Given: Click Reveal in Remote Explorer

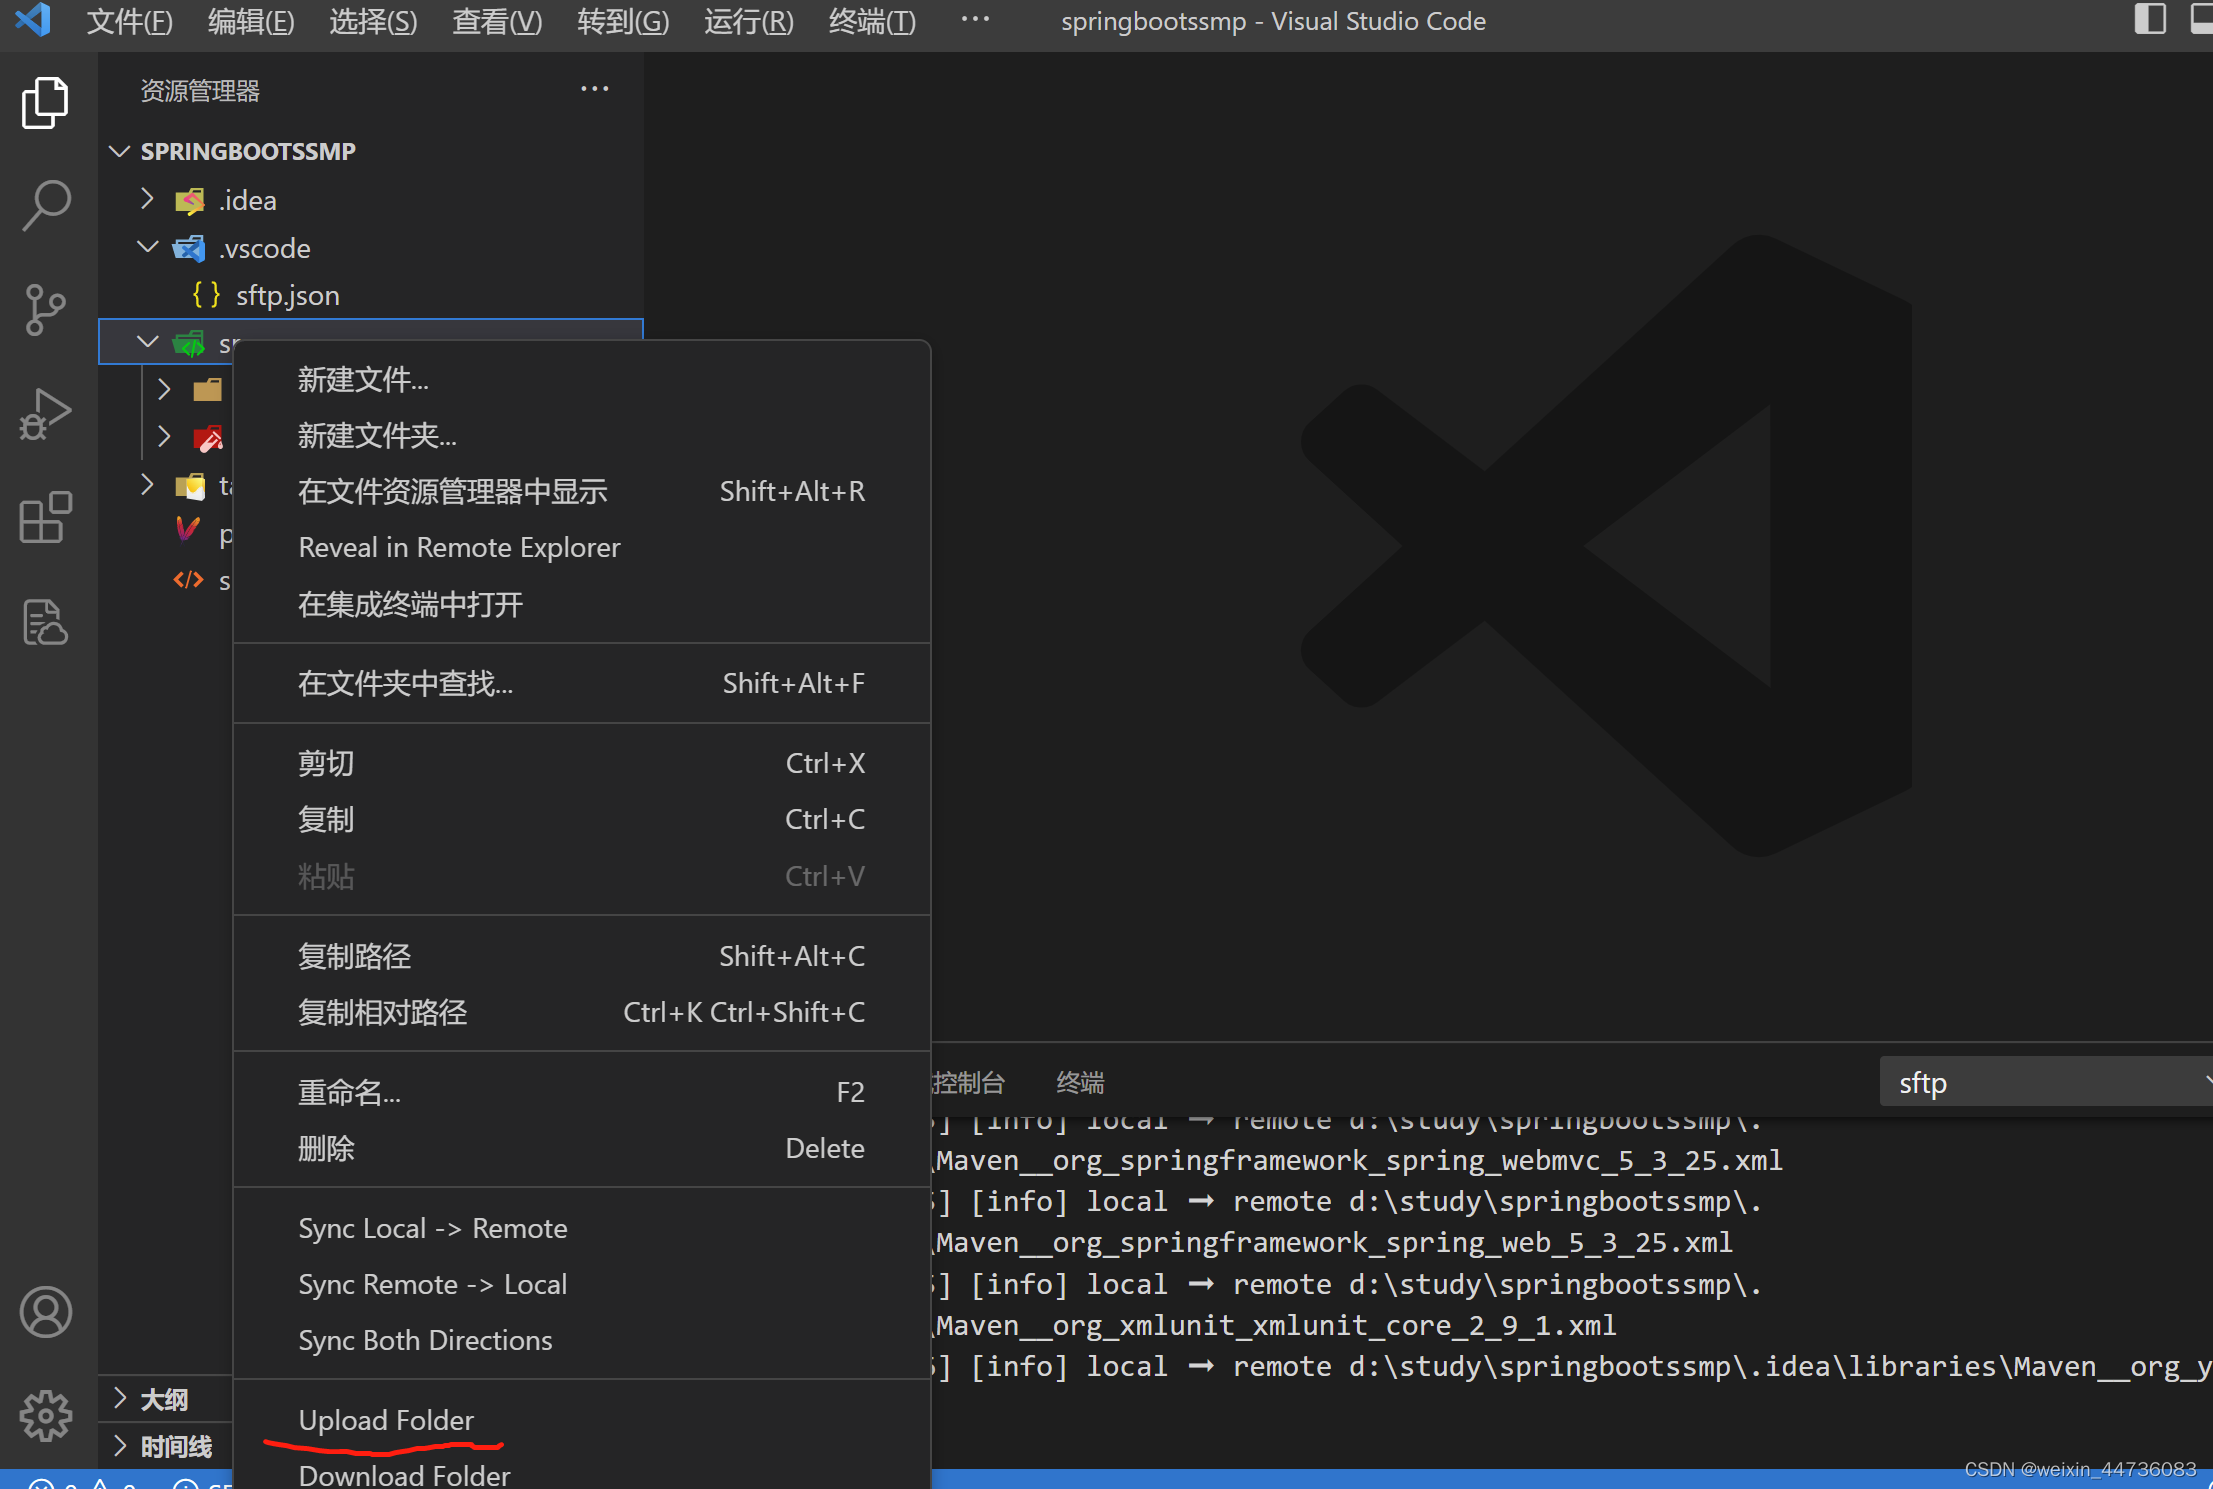Looking at the screenshot, I should [459, 547].
